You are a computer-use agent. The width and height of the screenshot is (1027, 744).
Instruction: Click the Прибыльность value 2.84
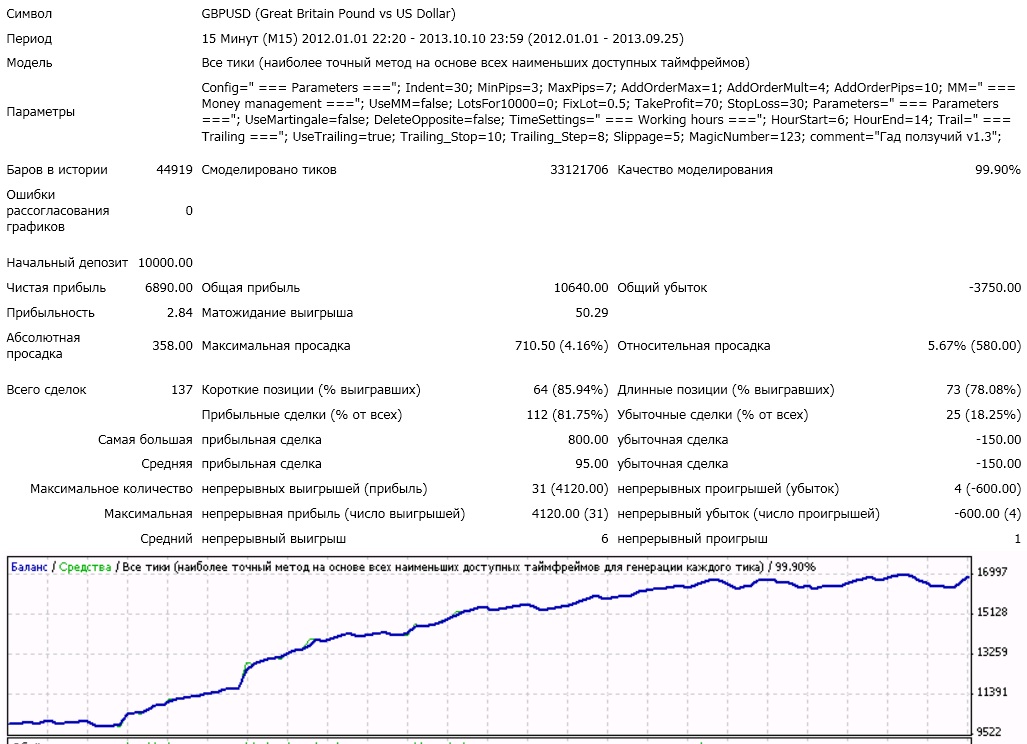(x=179, y=313)
